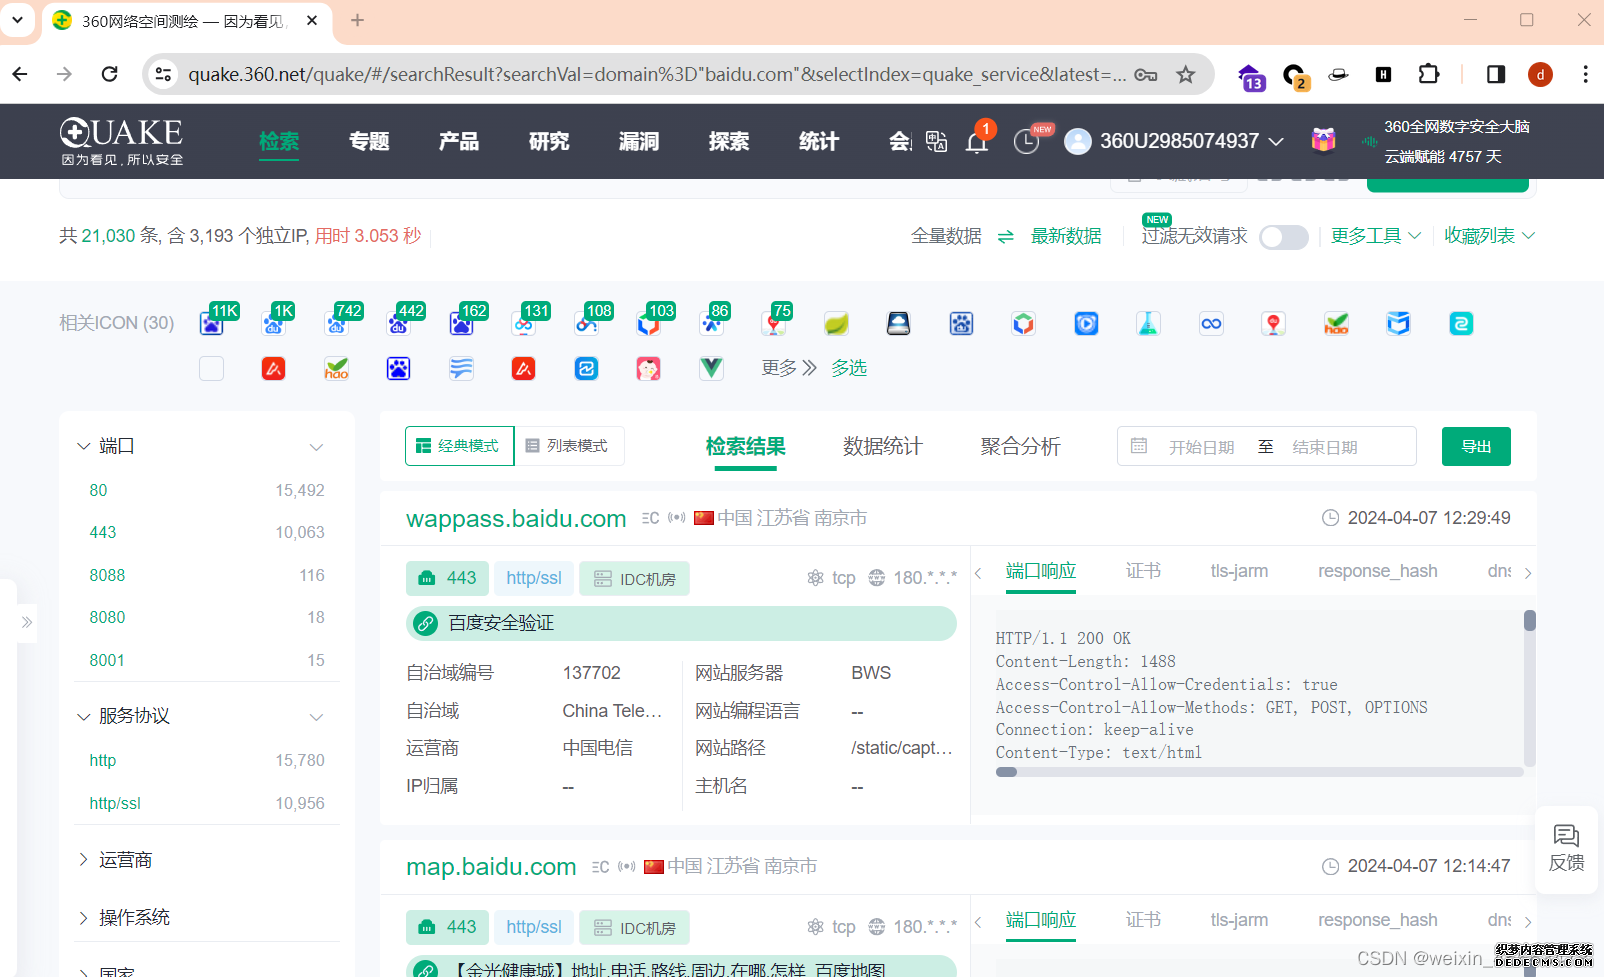Screen dimensions: 1604x977
Task: Click the translate language icon
Action: (x=936, y=142)
